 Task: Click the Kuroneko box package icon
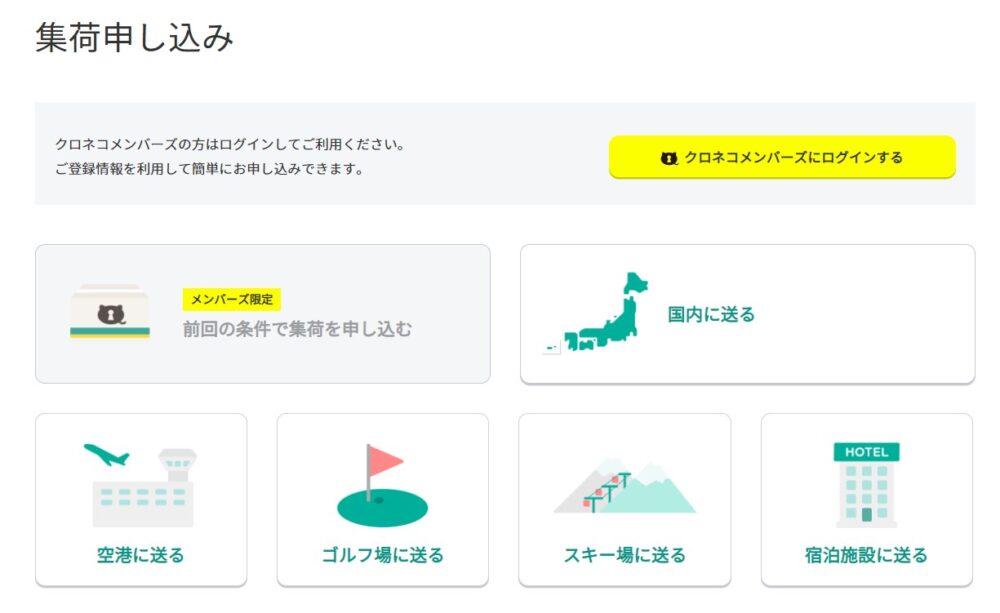pyautogui.click(x=110, y=312)
